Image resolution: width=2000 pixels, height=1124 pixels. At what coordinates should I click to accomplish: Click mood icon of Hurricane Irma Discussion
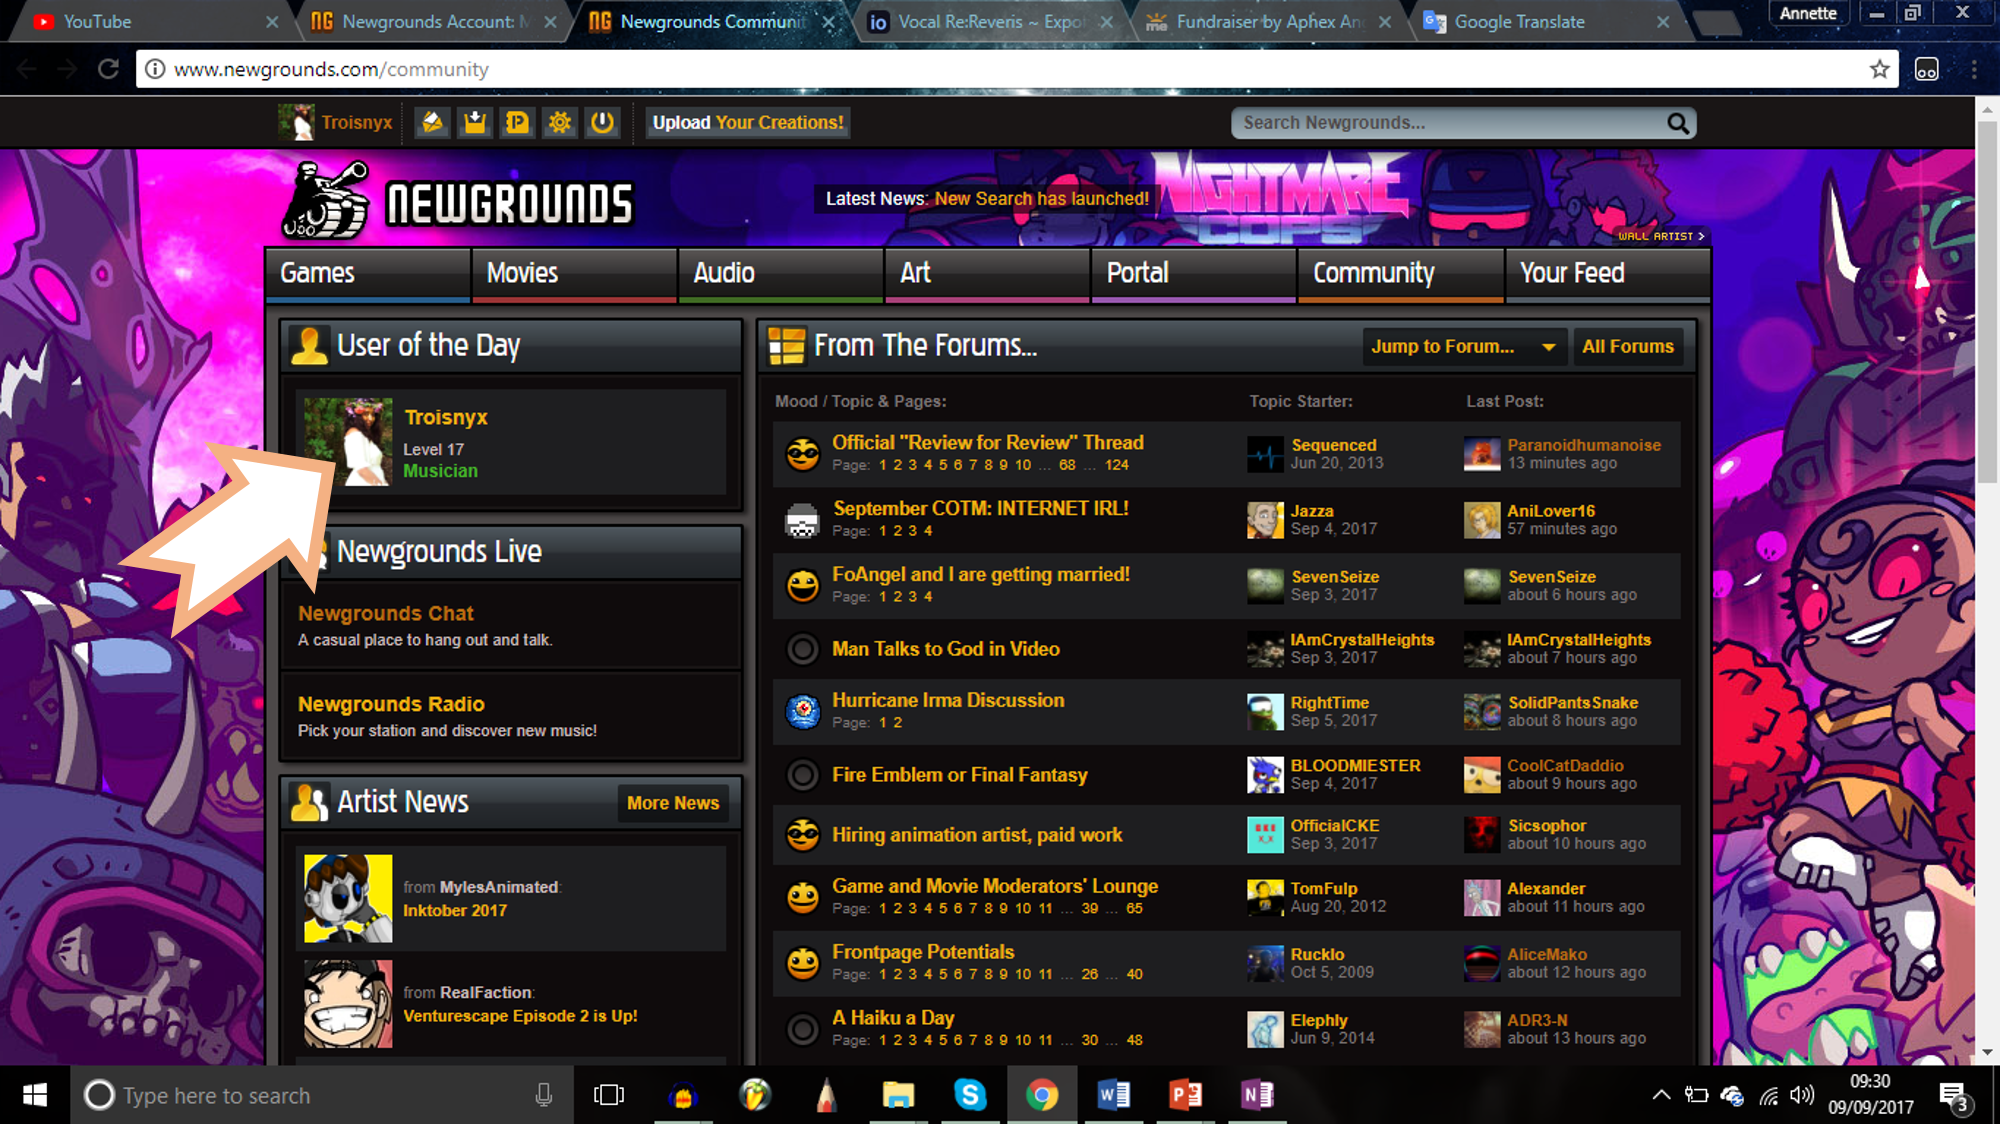(802, 711)
